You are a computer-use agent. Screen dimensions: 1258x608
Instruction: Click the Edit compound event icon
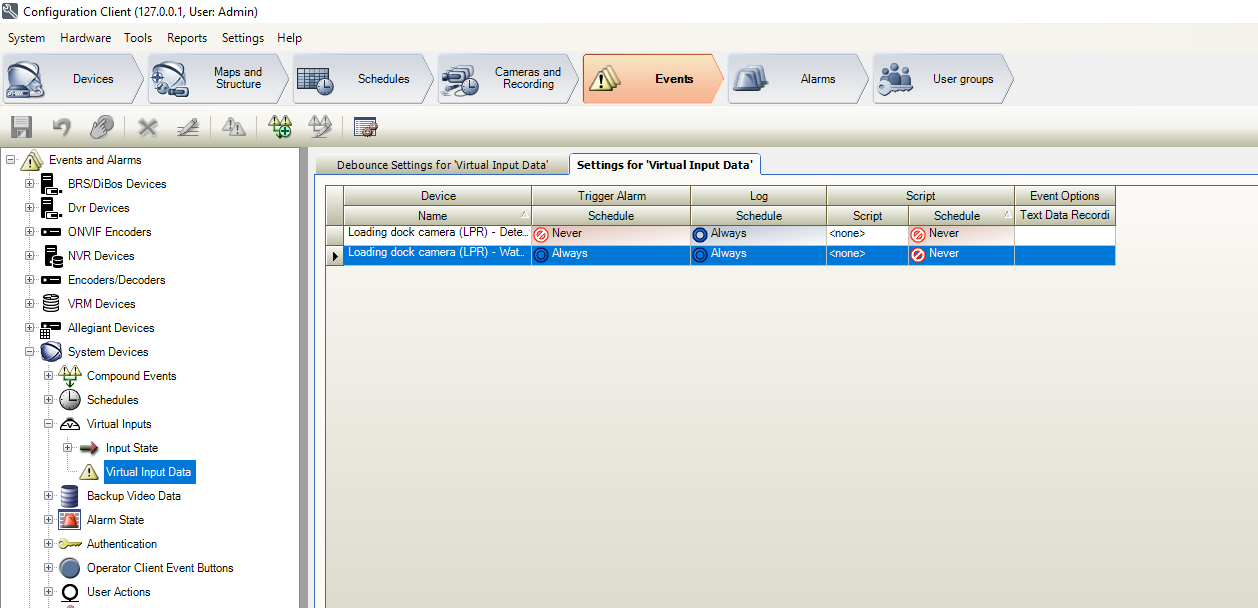click(x=320, y=127)
